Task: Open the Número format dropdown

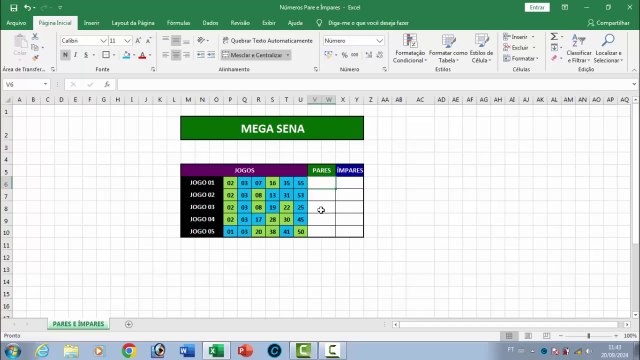Action: coord(379,41)
